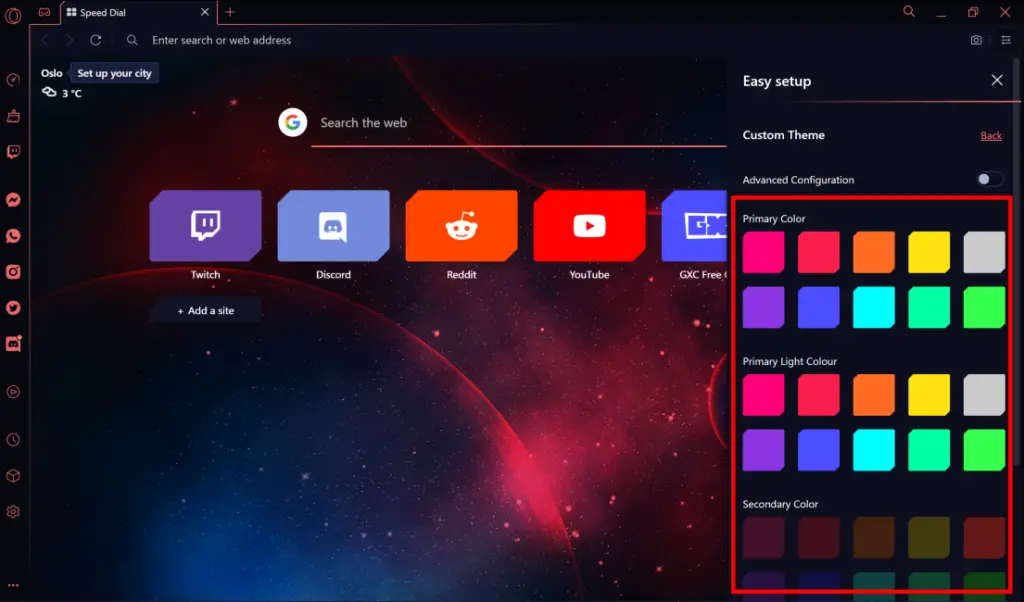Click the Custom Theme heading
1024x602 pixels.
coord(784,135)
